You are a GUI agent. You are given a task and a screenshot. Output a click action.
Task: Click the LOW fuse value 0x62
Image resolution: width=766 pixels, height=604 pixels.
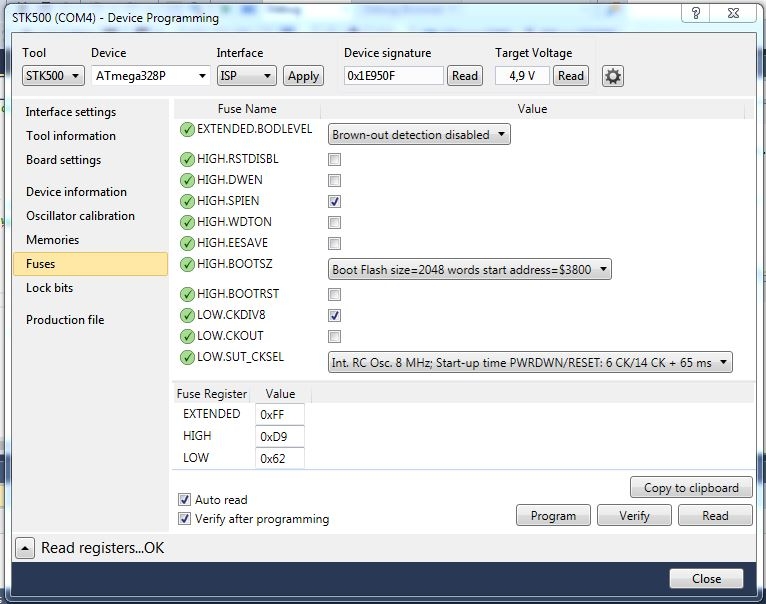(x=280, y=458)
